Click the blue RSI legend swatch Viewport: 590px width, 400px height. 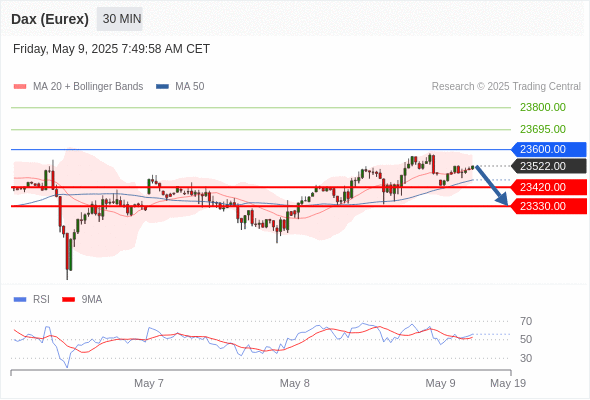pos(20,300)
